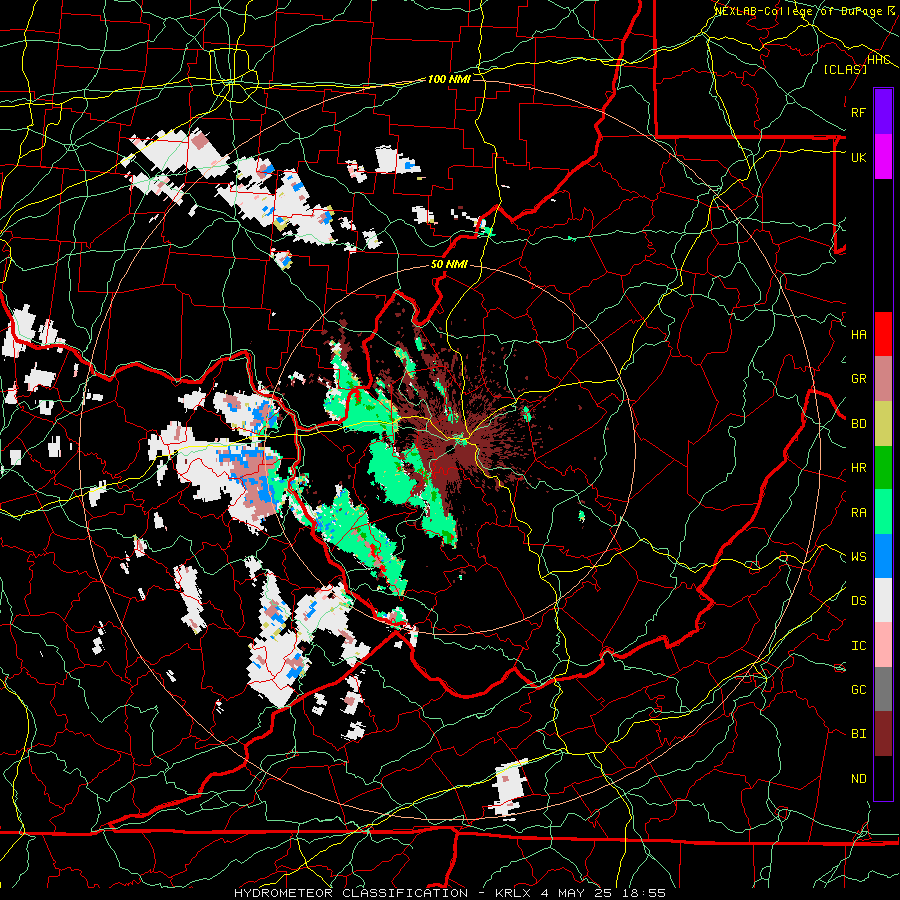Image resolution: width=900 pixels, height=900 pixels.
Task: Click the dark green HR legend swatch
Action: 883,468
